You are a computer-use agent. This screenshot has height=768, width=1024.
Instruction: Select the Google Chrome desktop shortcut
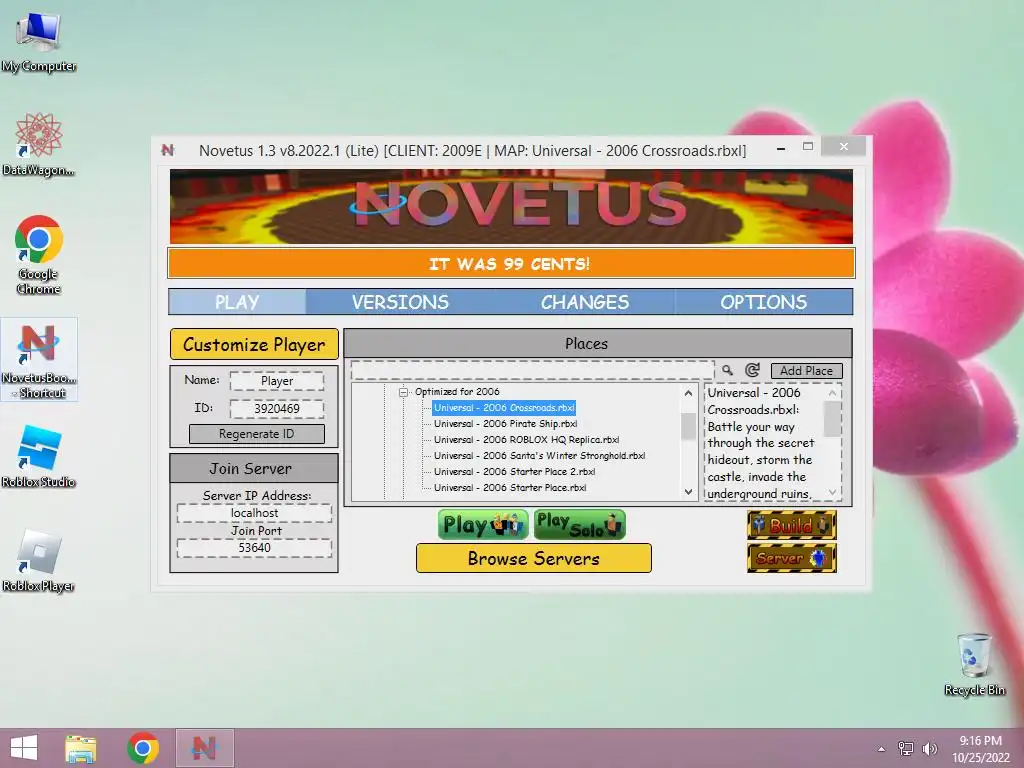click(x=39, y=255)
